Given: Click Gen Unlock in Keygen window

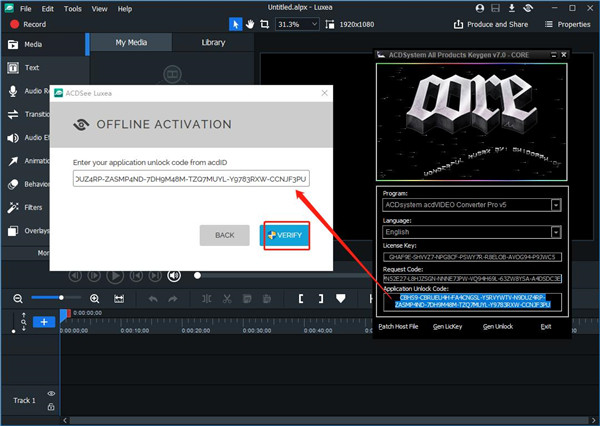Looking at the screenshot, I should (497, 326).
